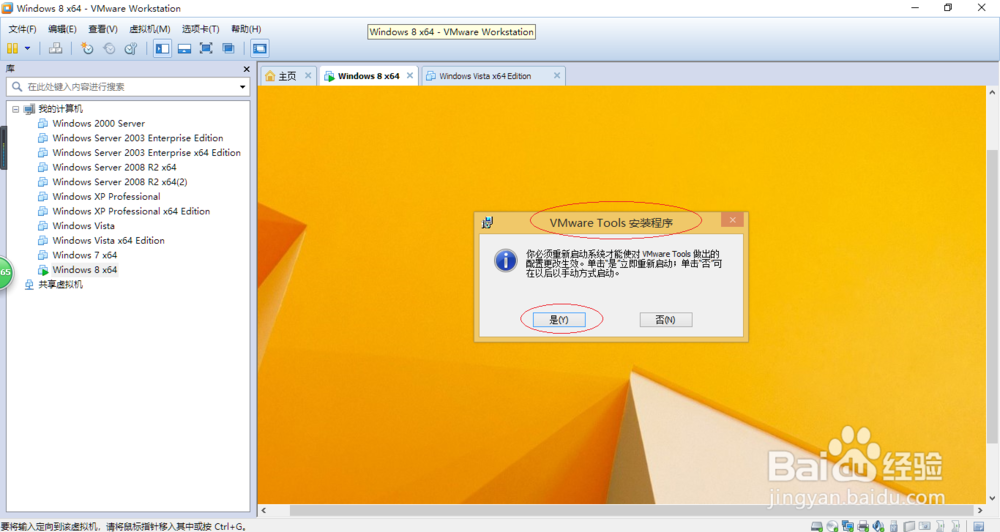1000x532 pixels.
Task: Select Windows XP Professional in the library
Action: coord(106,196)
